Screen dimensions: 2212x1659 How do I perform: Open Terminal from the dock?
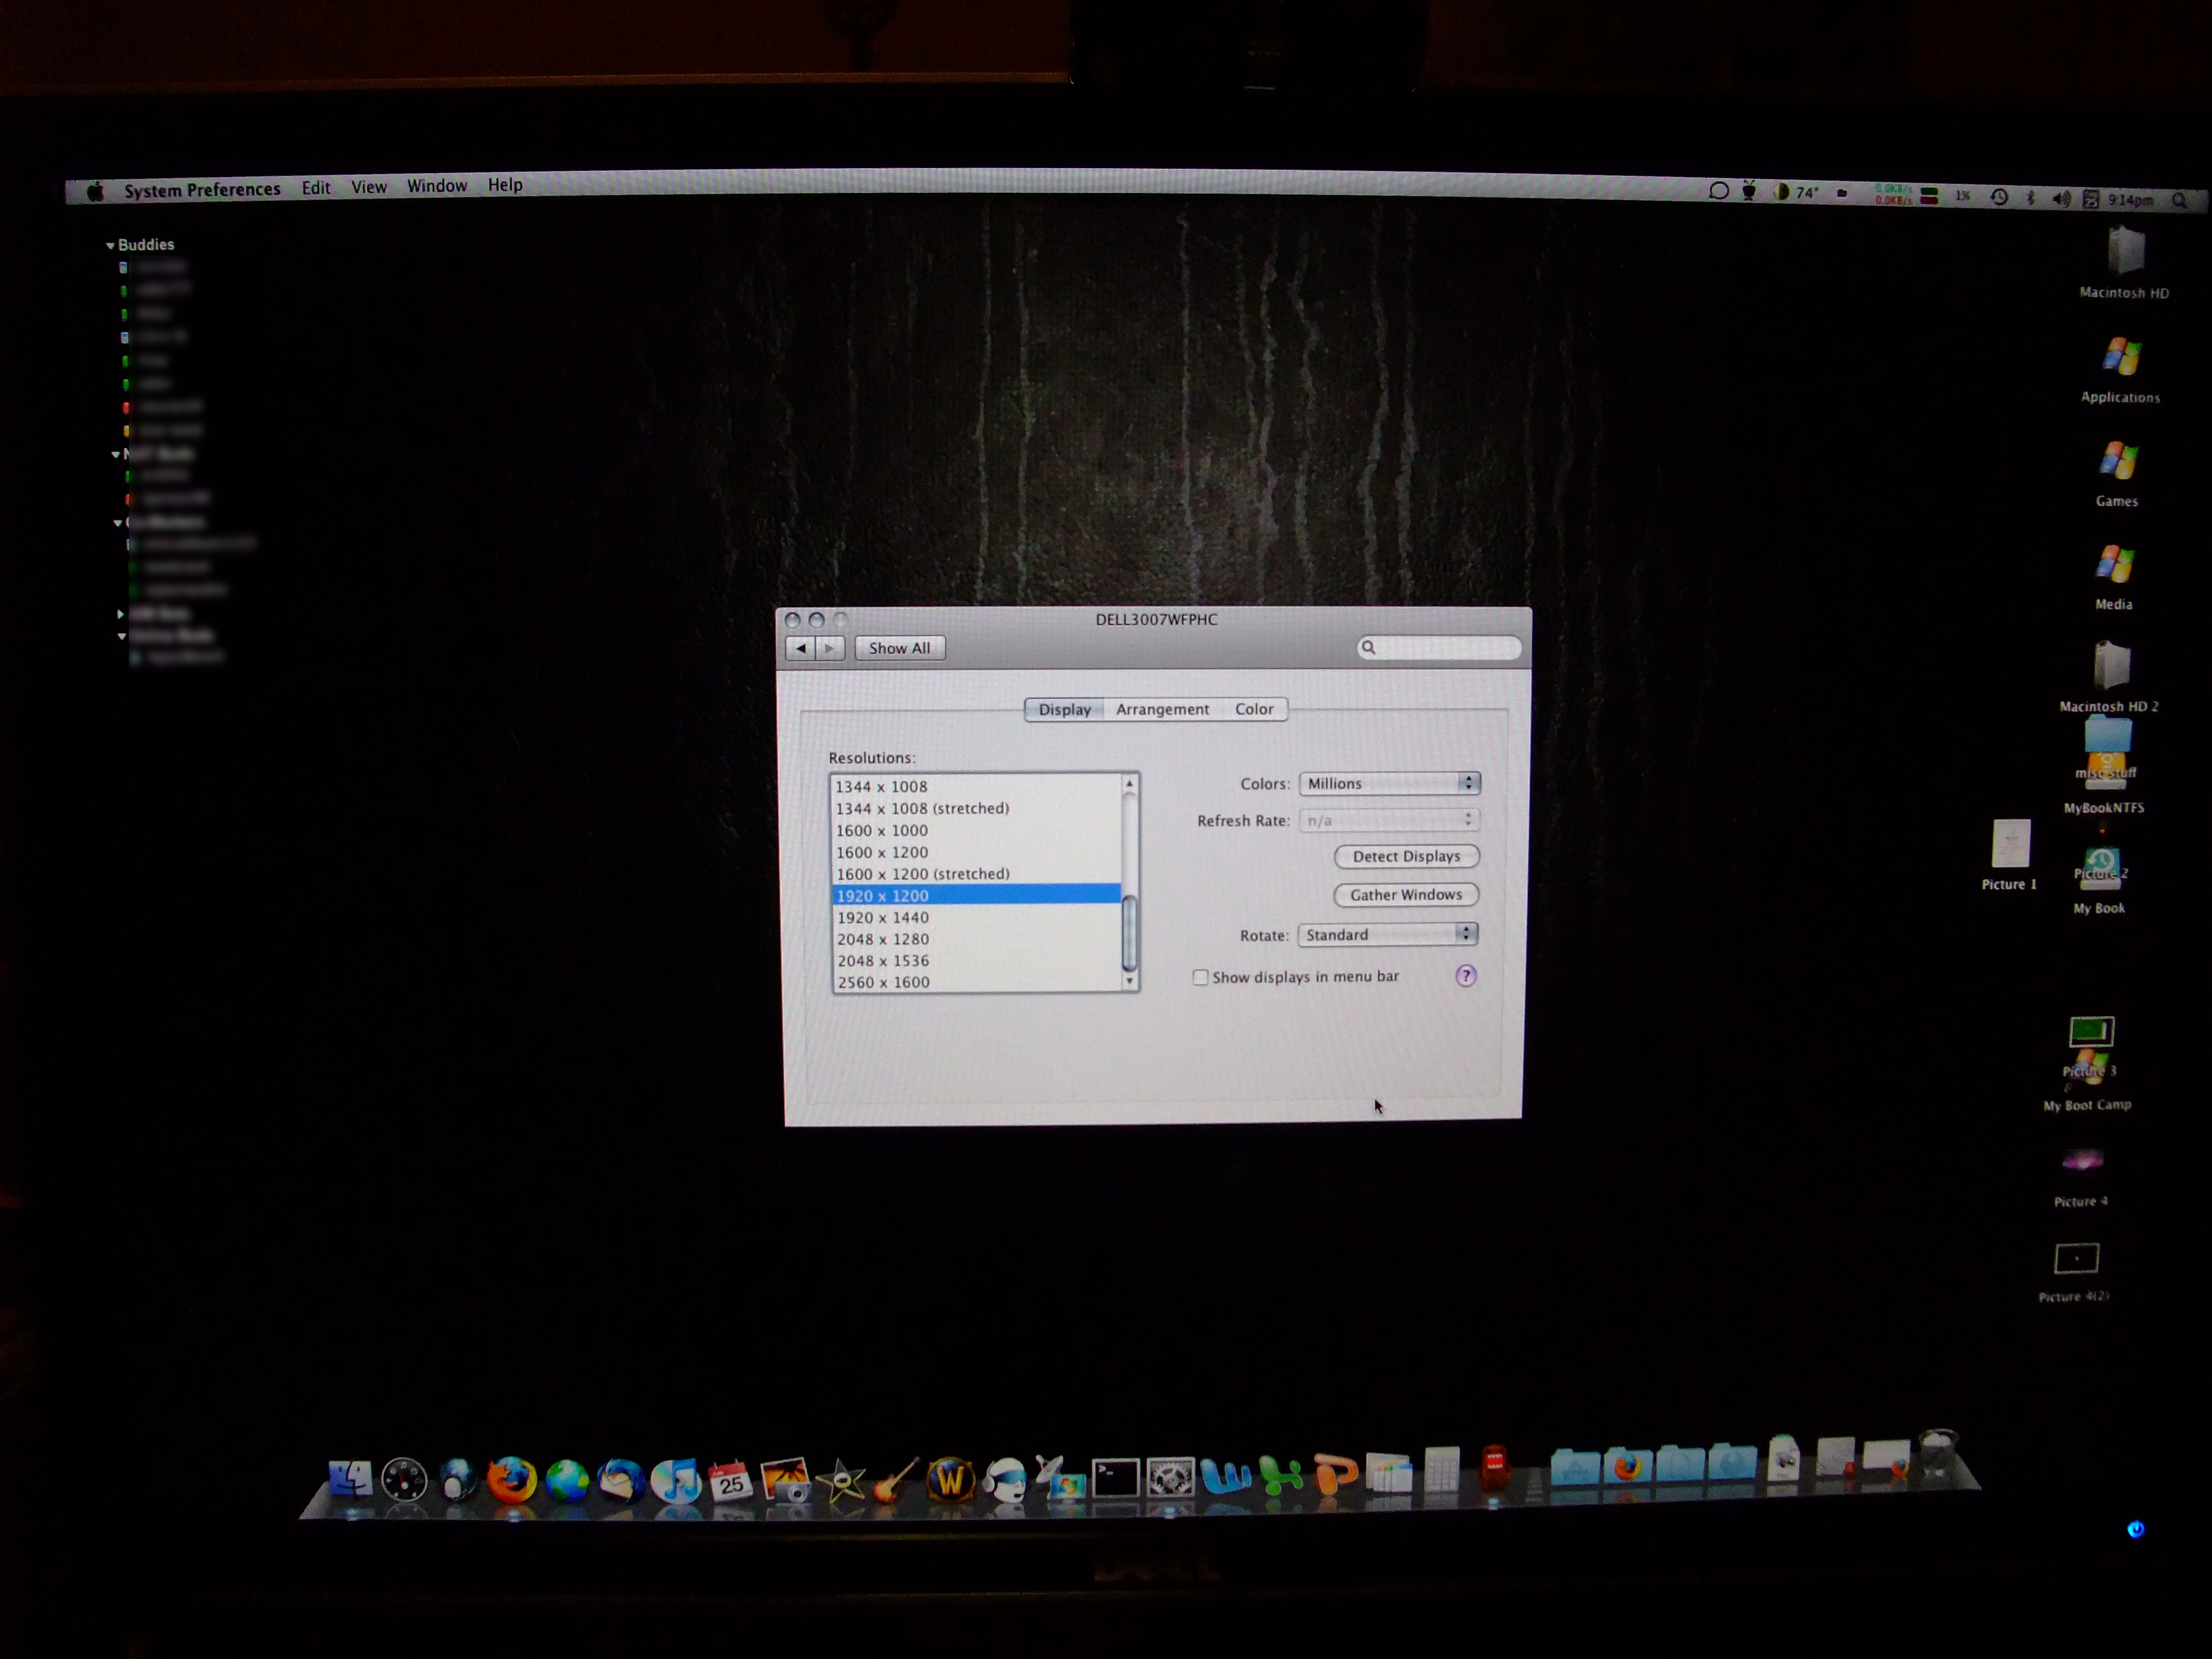[x=1115, y=1478]
